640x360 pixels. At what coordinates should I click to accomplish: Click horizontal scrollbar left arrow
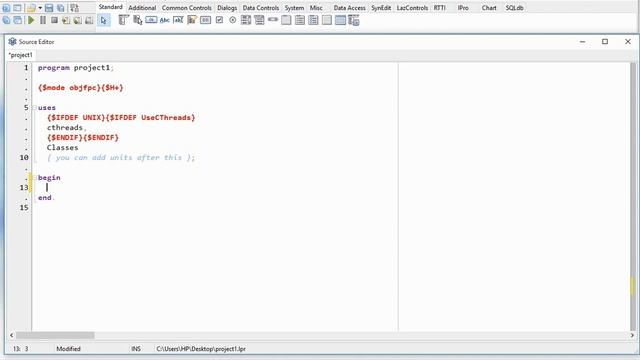(11, 335)
